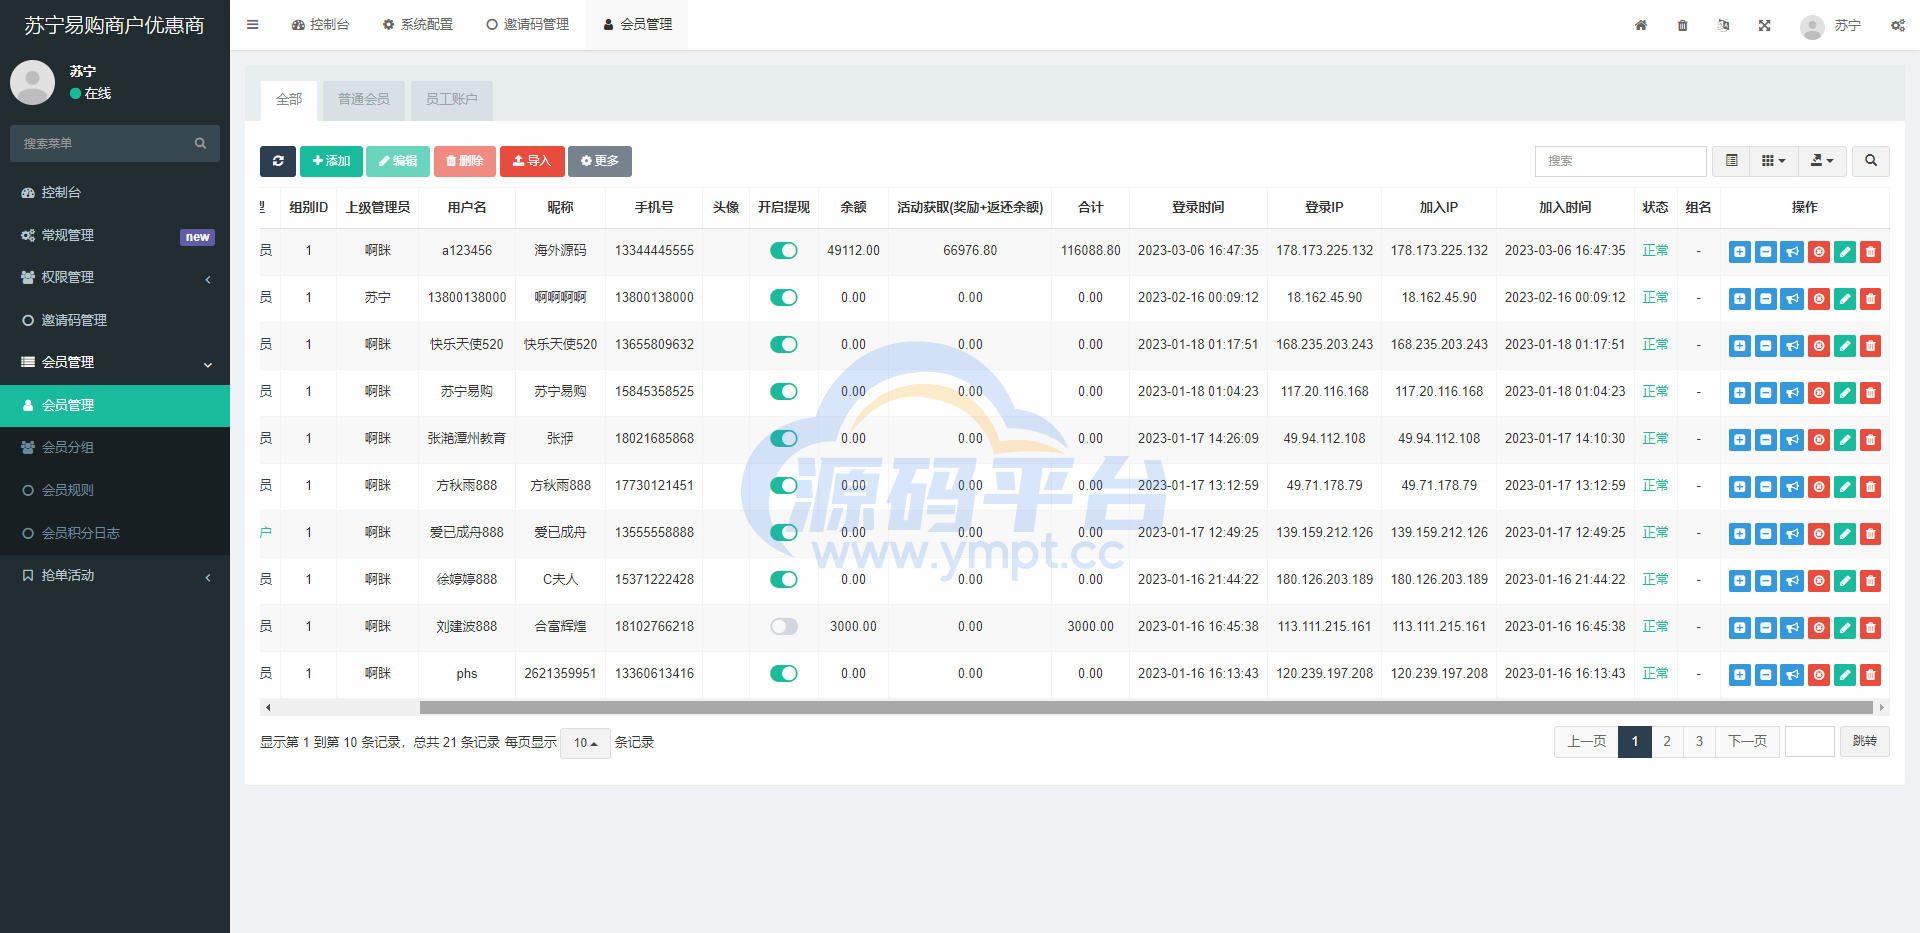Expand the 权限管理 sidebar menu

115,278
